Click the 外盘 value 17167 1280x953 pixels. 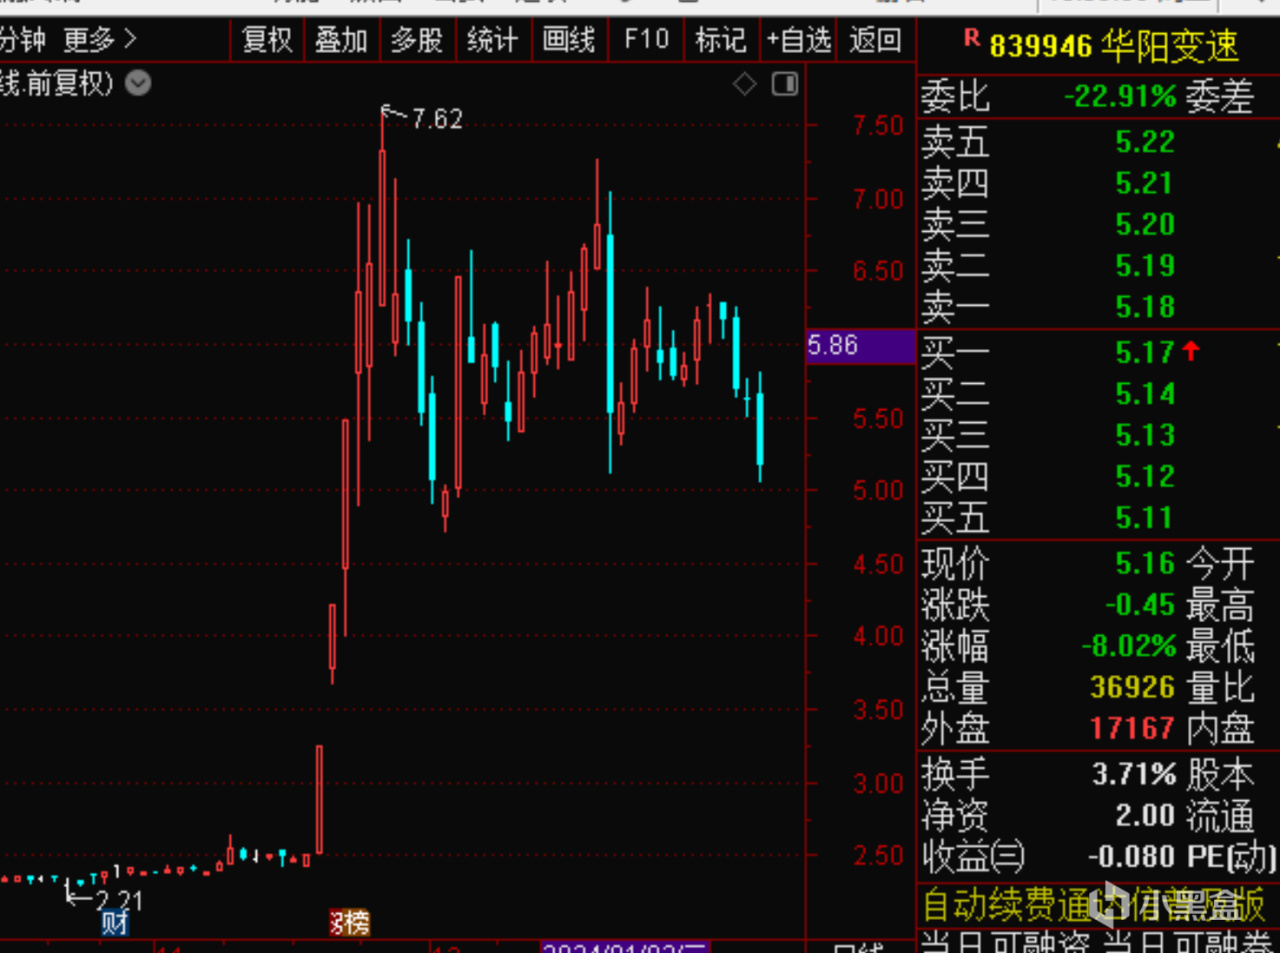click(1132, 728)
